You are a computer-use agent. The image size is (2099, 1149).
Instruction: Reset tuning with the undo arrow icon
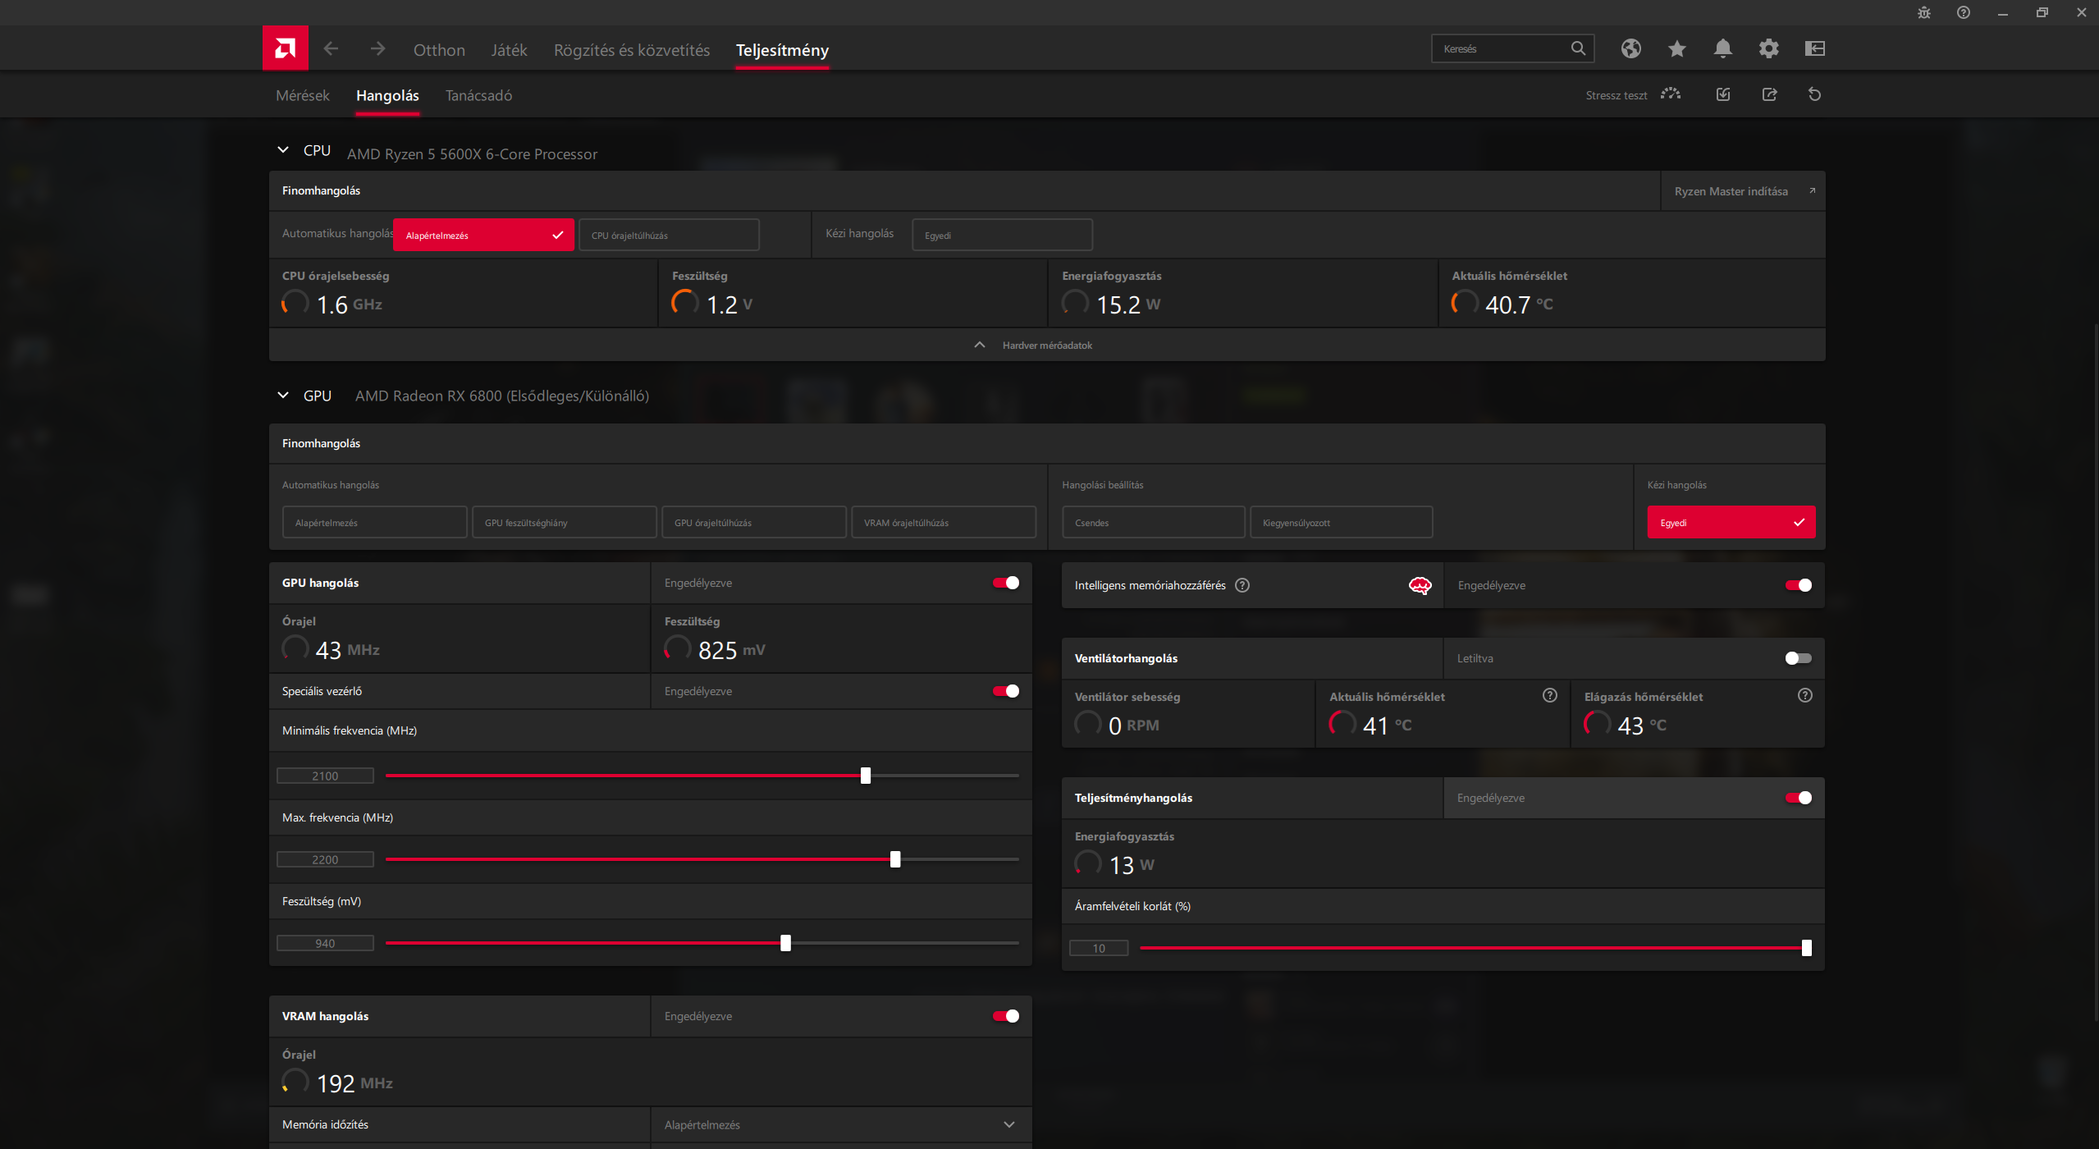pos(1815,94)
